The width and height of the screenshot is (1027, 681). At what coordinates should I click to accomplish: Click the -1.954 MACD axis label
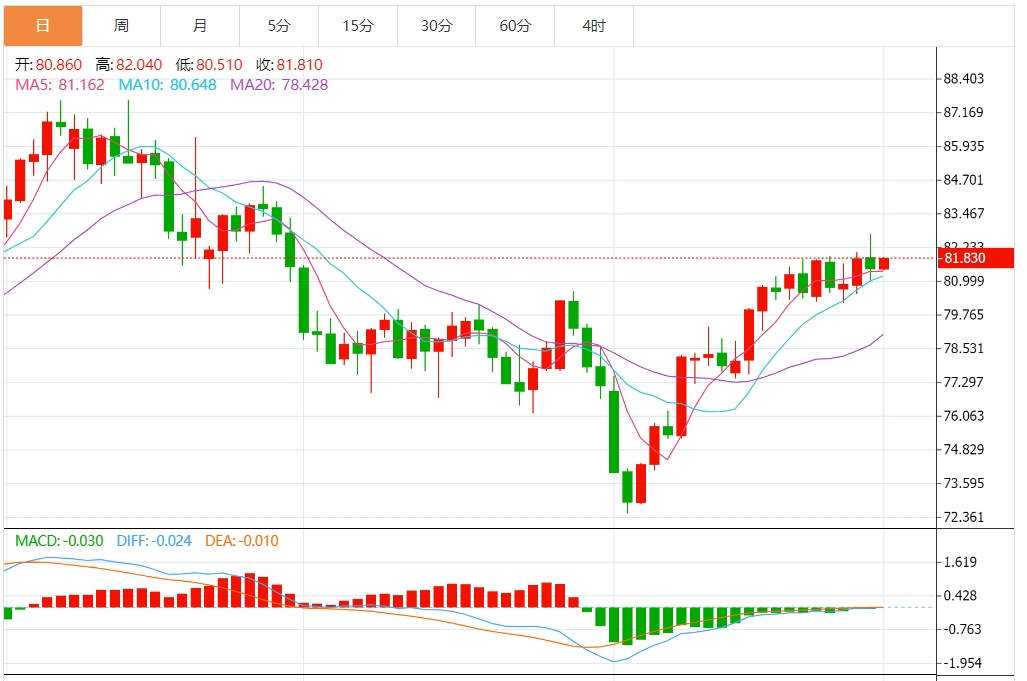tap(962, 663)
